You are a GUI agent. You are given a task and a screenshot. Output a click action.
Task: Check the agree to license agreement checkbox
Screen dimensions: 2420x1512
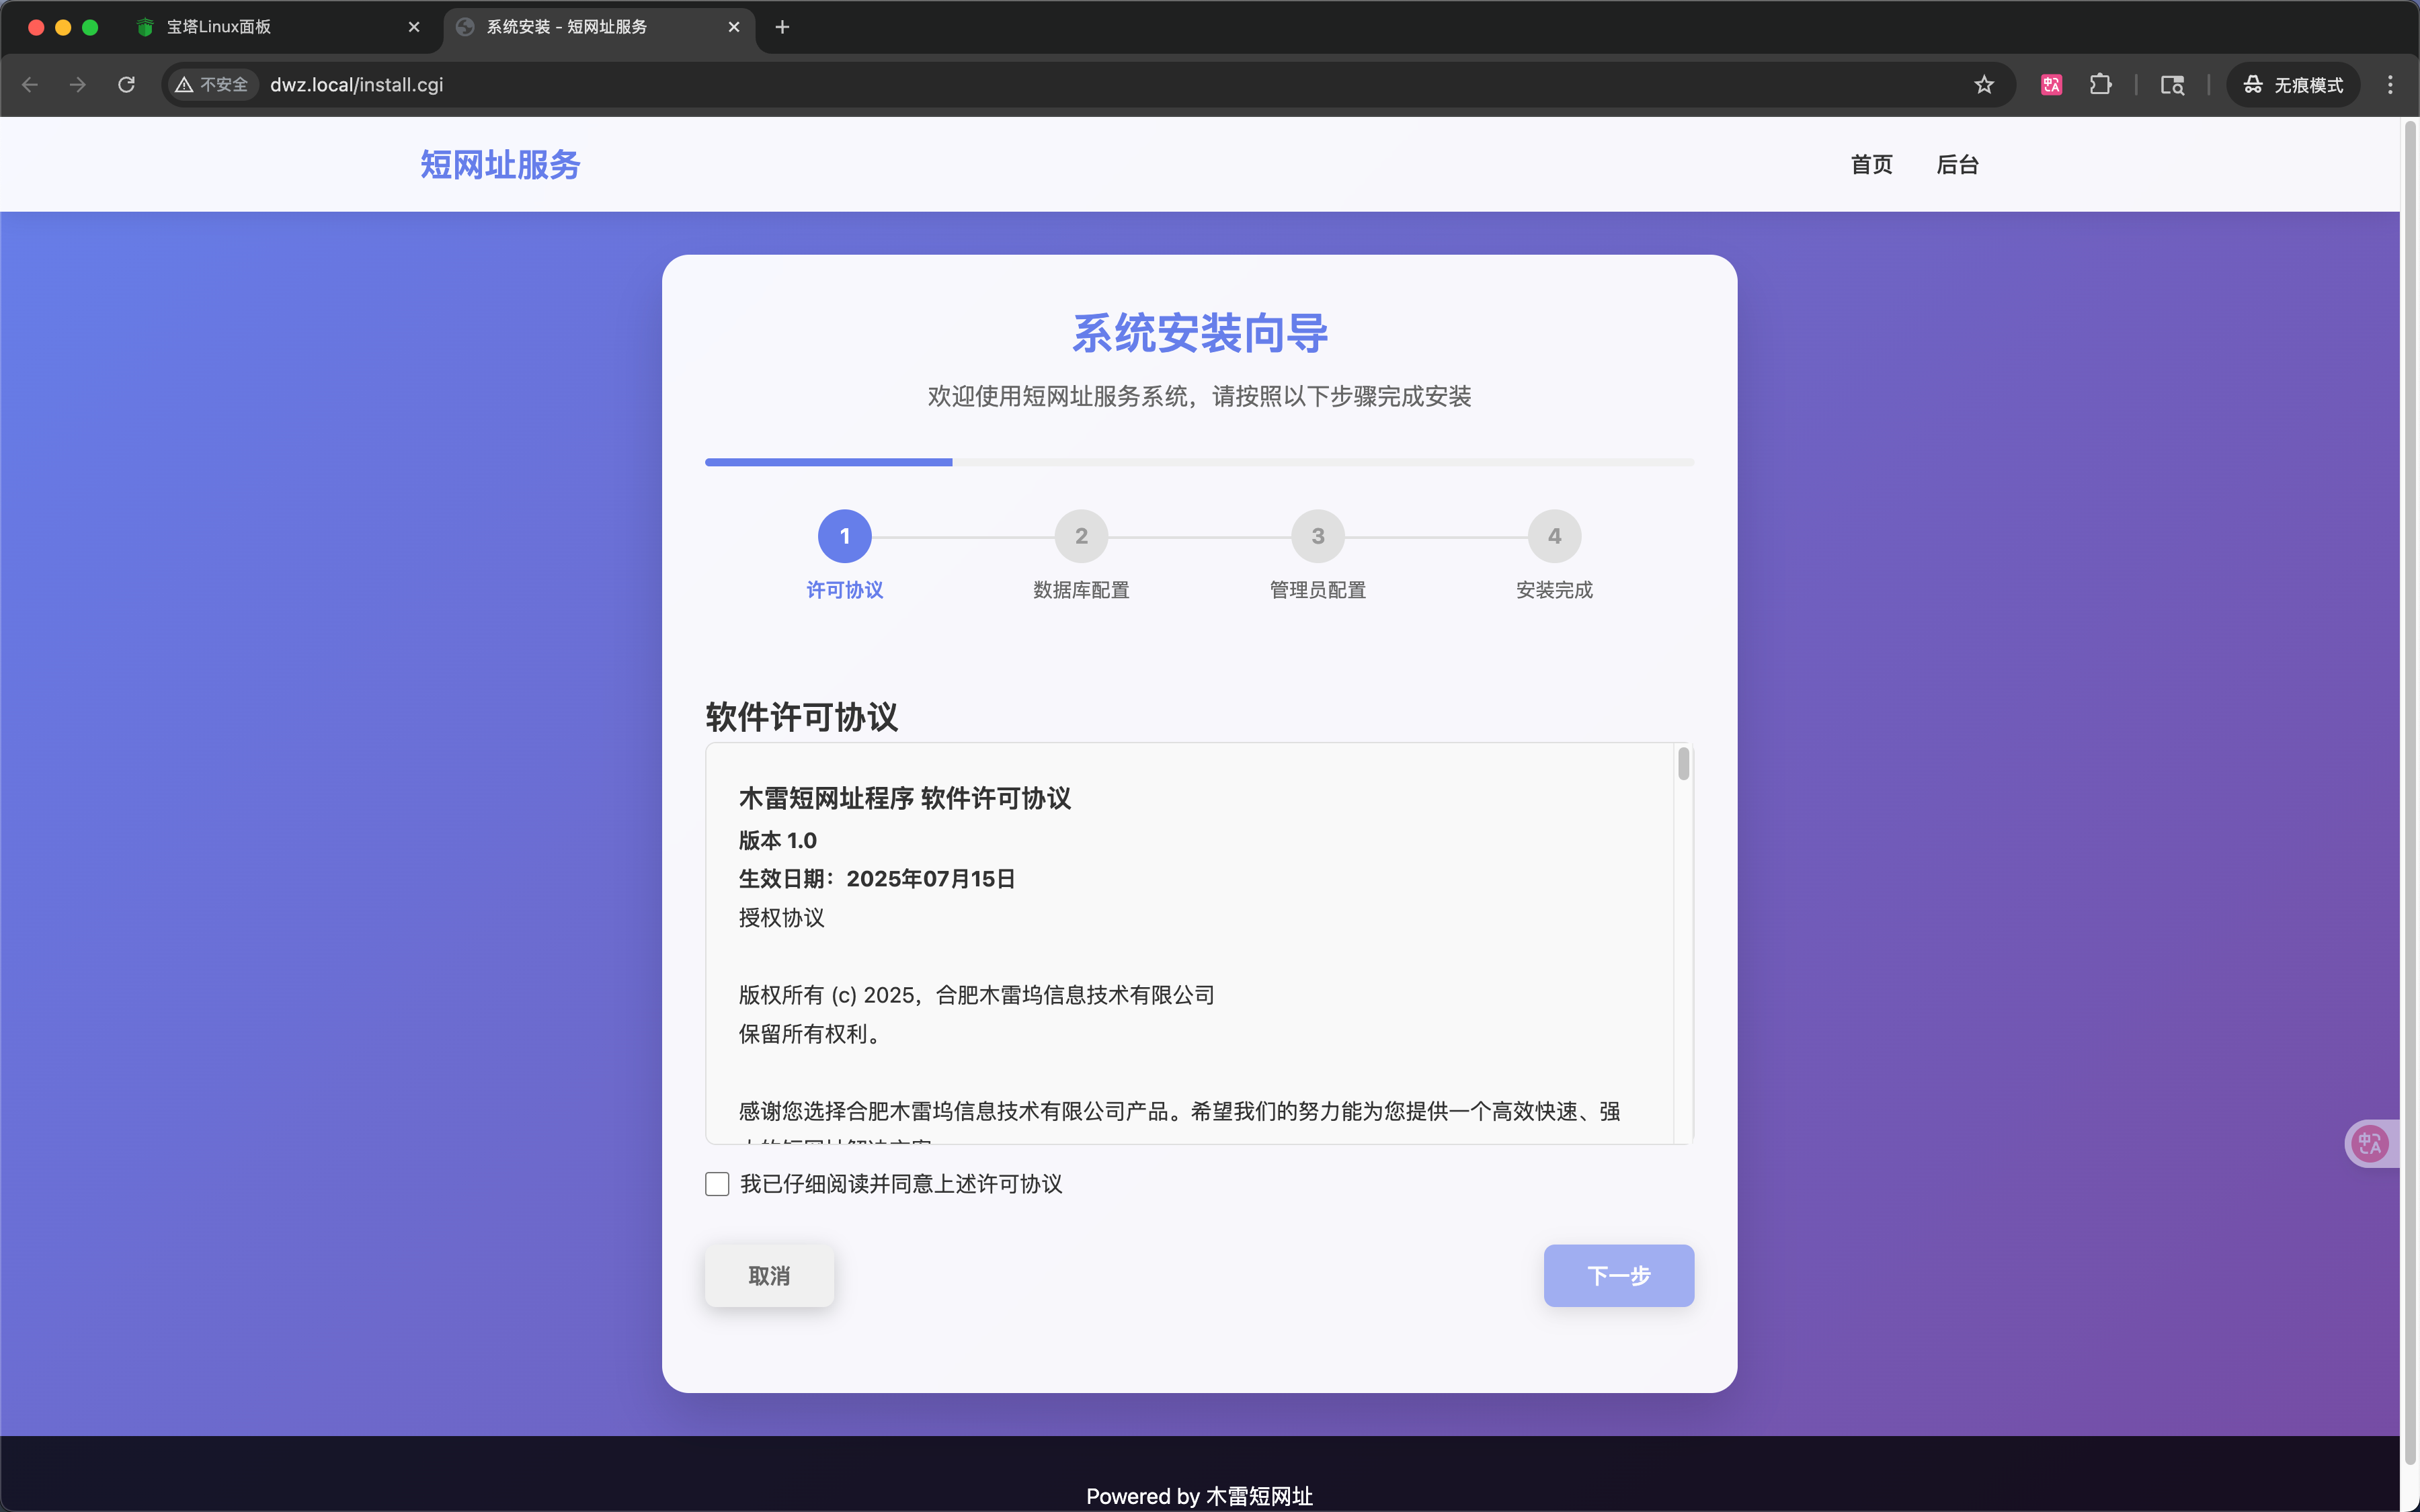[717, 1184]
